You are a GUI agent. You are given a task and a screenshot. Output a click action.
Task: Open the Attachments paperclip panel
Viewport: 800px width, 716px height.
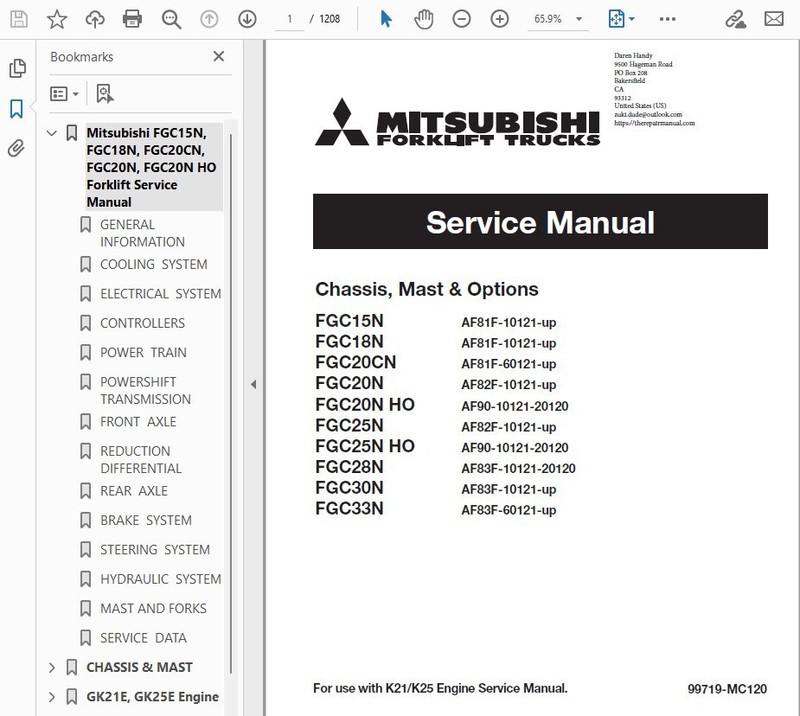pos(16,149)
